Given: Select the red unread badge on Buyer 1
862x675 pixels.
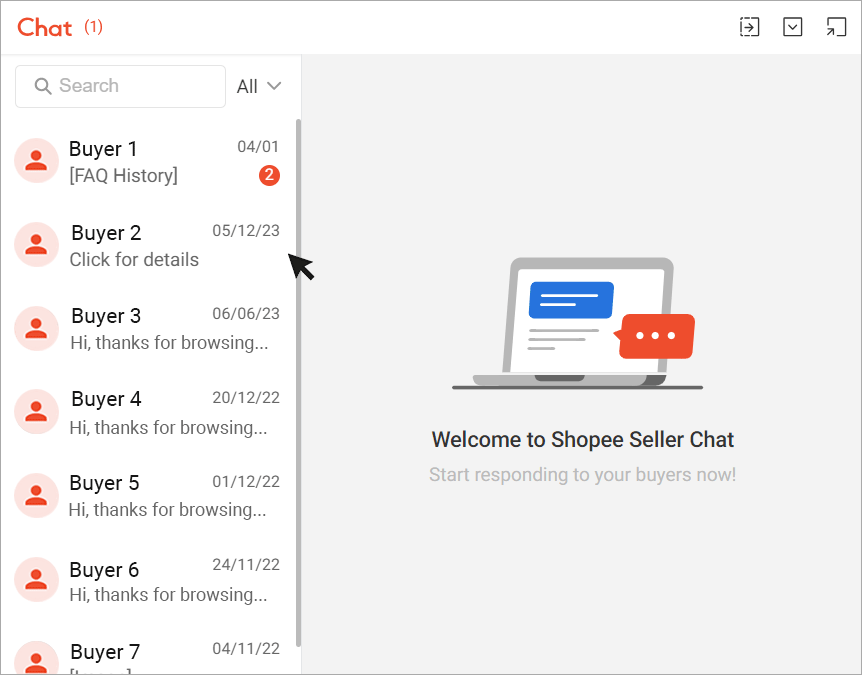Looking at the screenshot, I should (268, 175).
